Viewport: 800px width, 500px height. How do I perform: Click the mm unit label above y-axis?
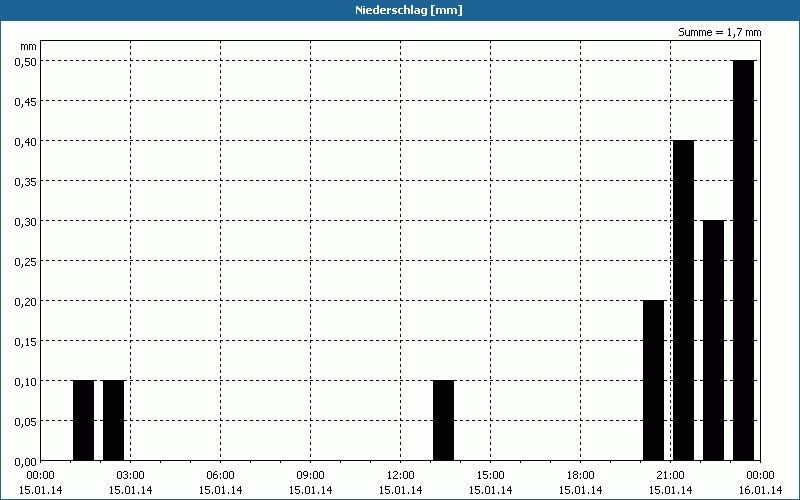pyautogui.click(x=29, y=46)
